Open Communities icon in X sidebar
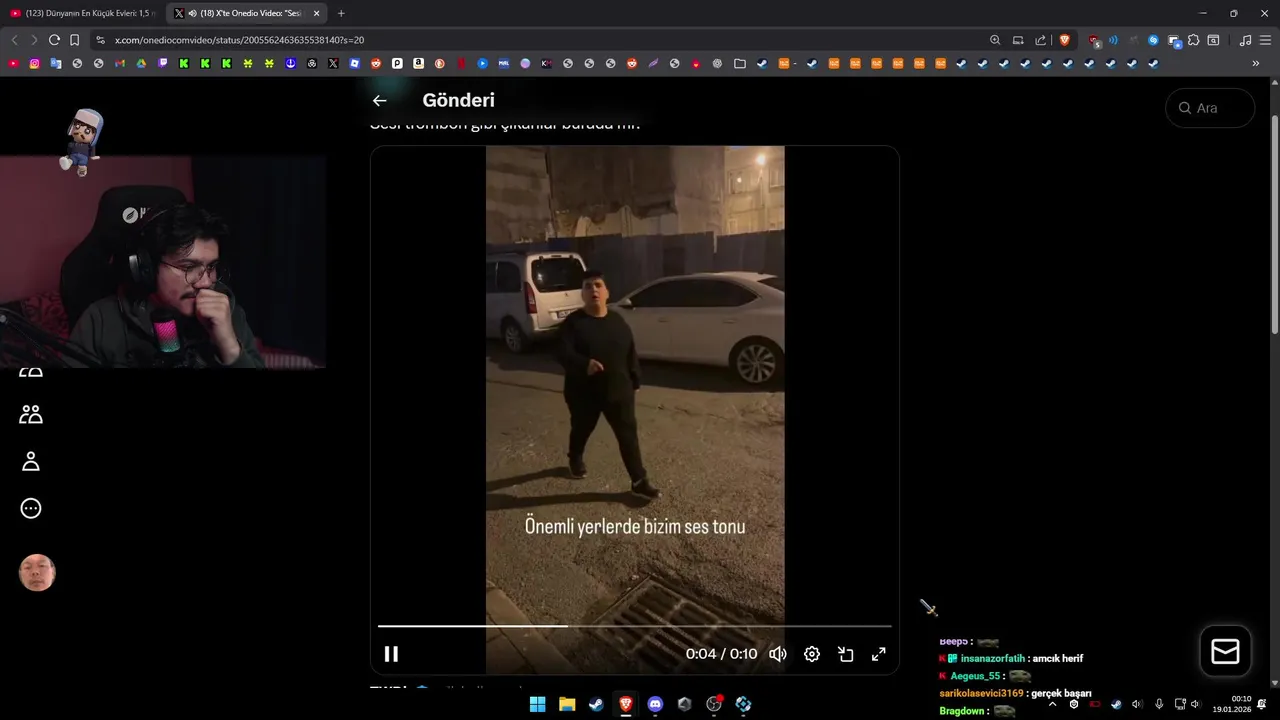 (31, 414)
